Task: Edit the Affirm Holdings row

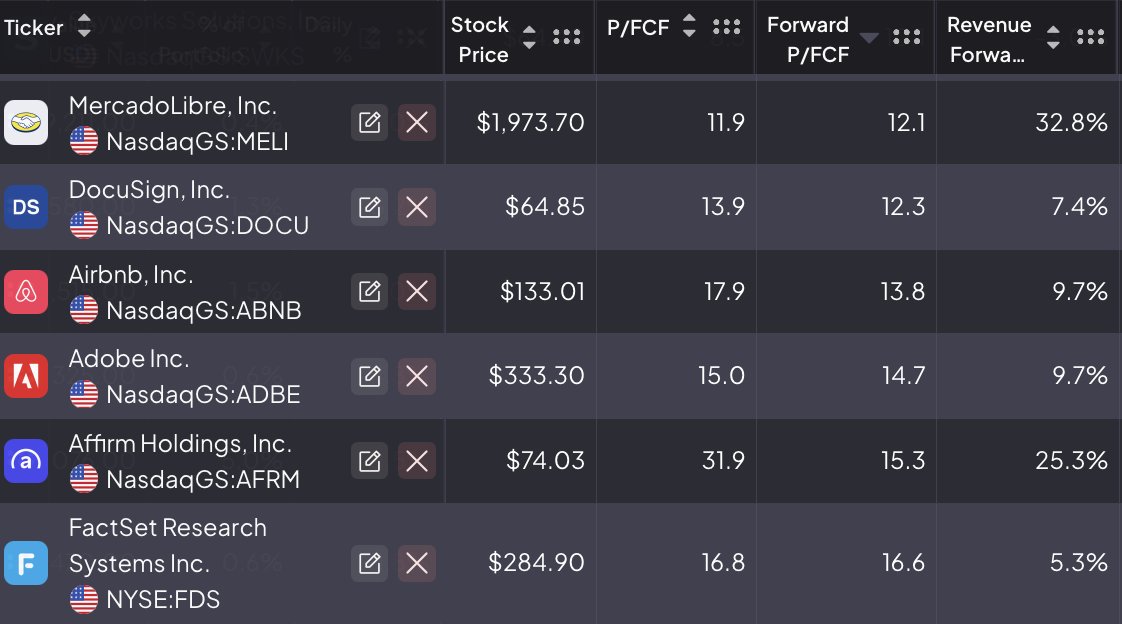Action: [x=369, y=461]
